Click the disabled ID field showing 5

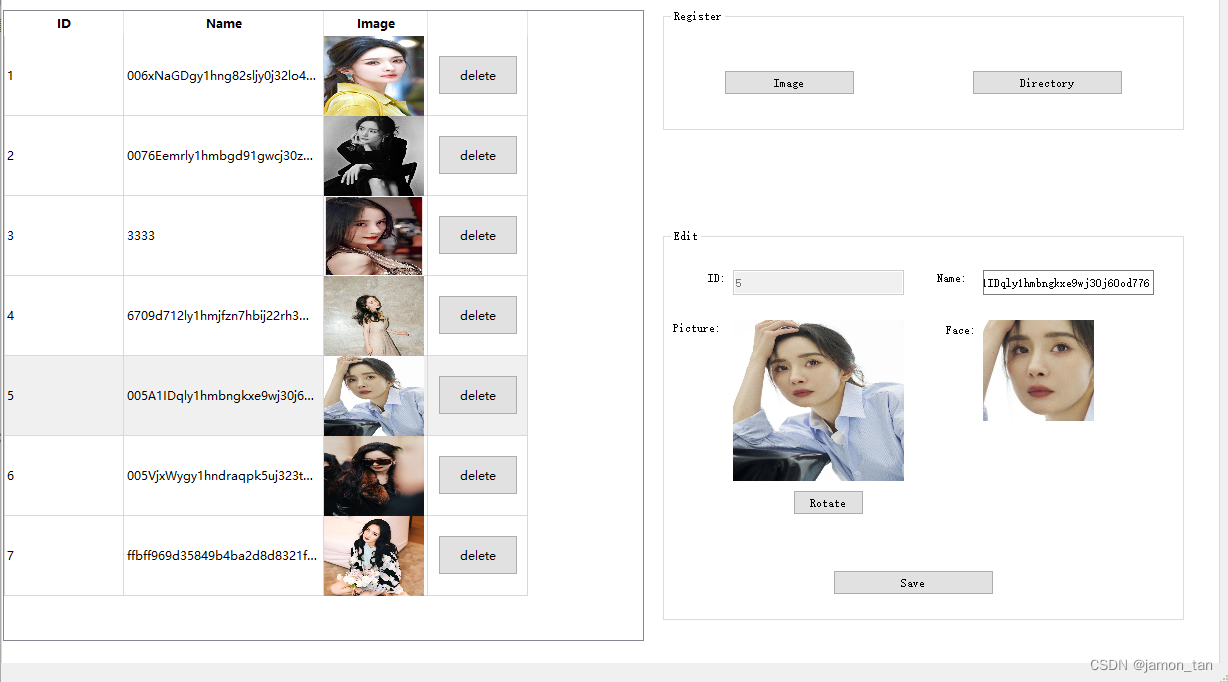coord(818,283)
